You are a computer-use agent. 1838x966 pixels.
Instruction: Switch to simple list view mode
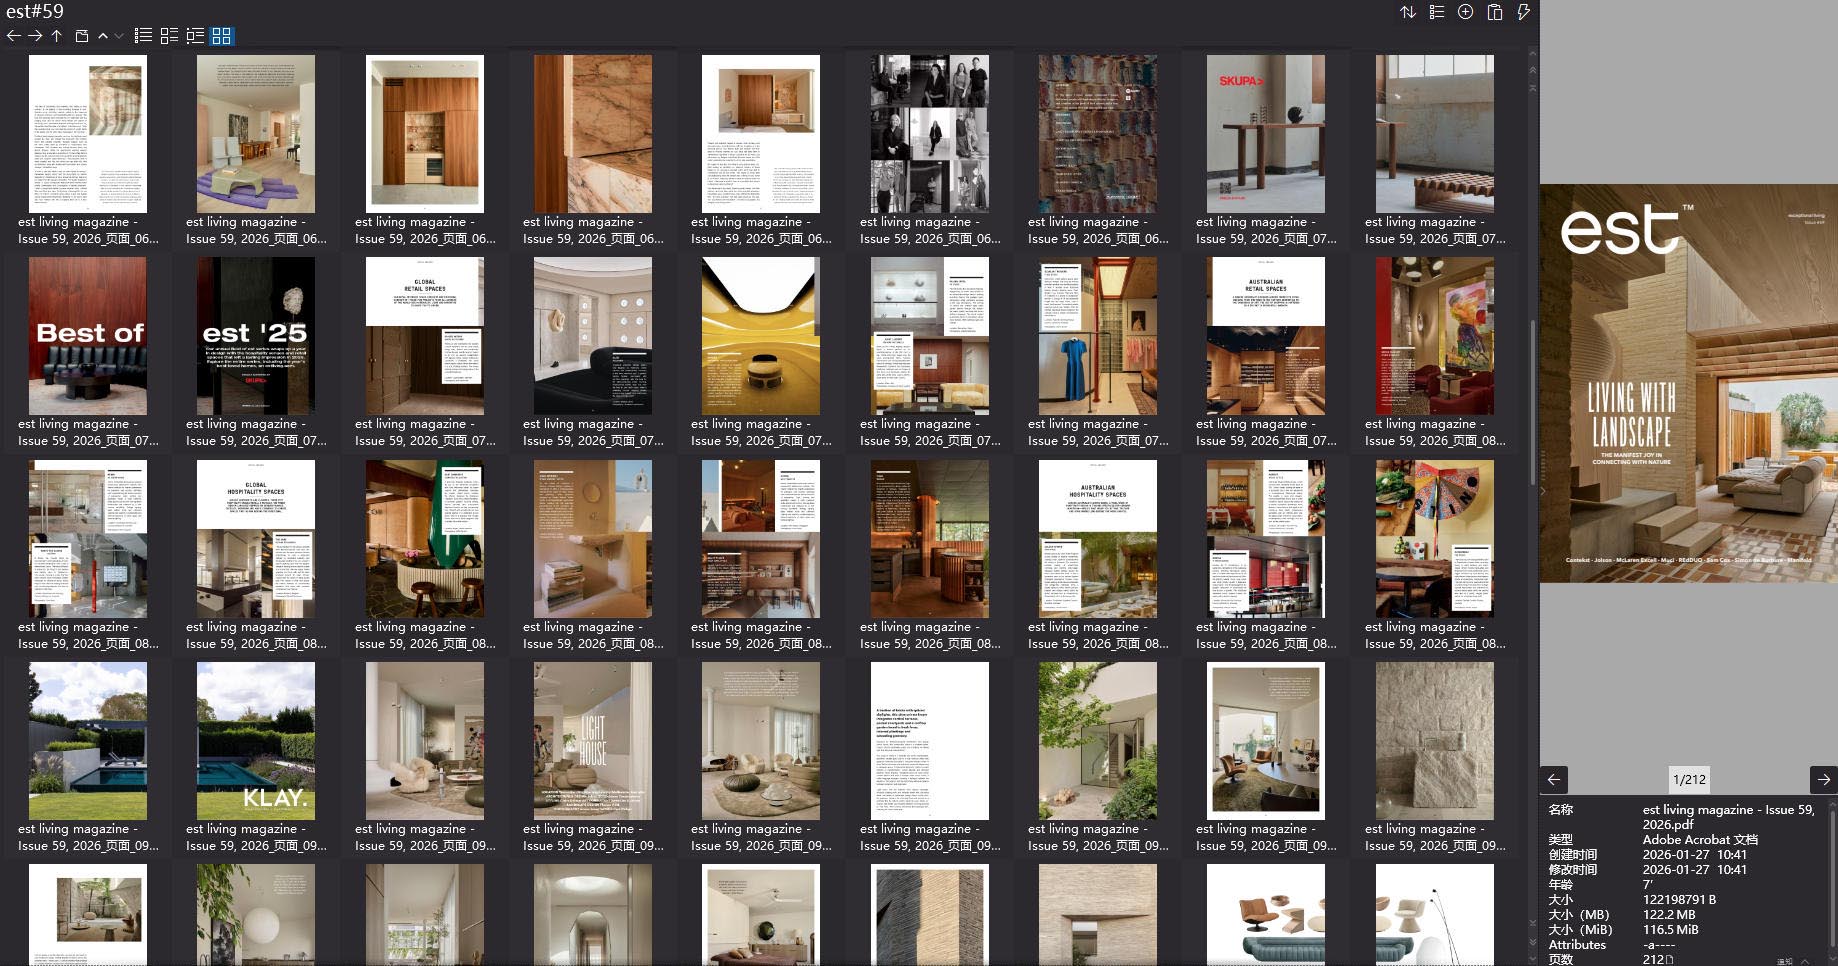click(x=143, y=36)
